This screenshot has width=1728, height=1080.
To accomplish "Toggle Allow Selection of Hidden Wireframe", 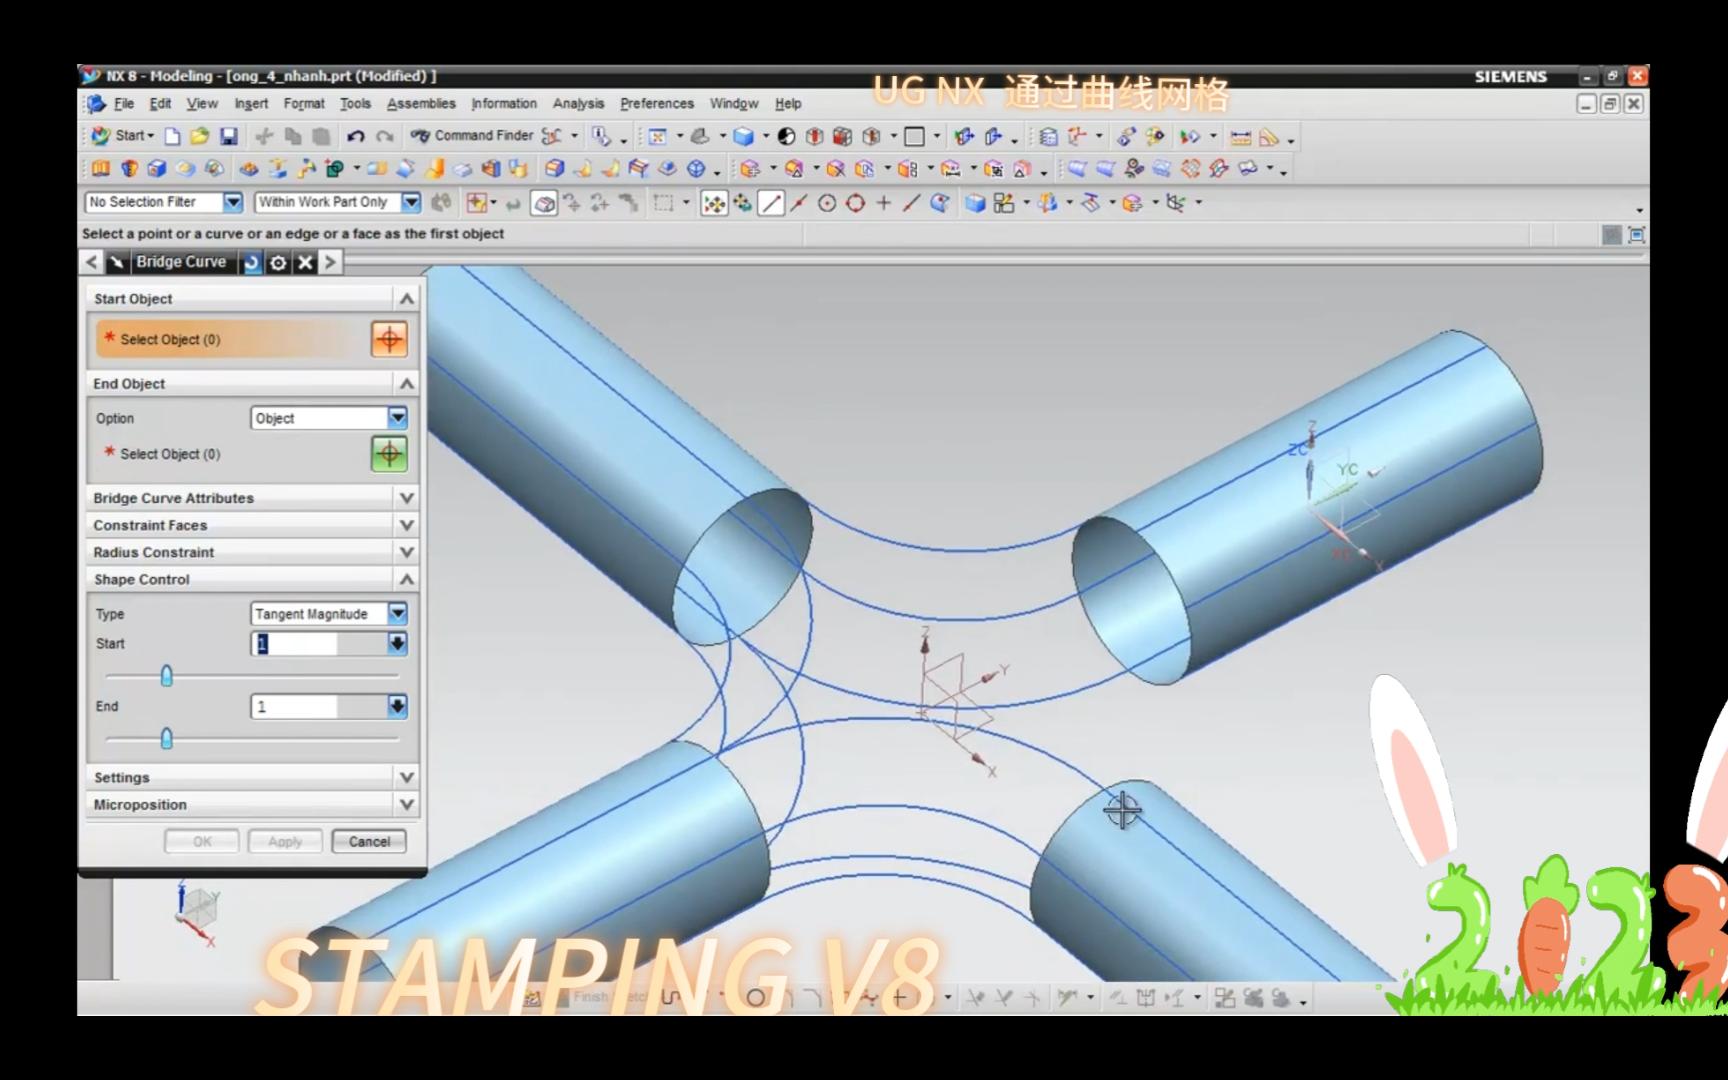I will point(544,203).
